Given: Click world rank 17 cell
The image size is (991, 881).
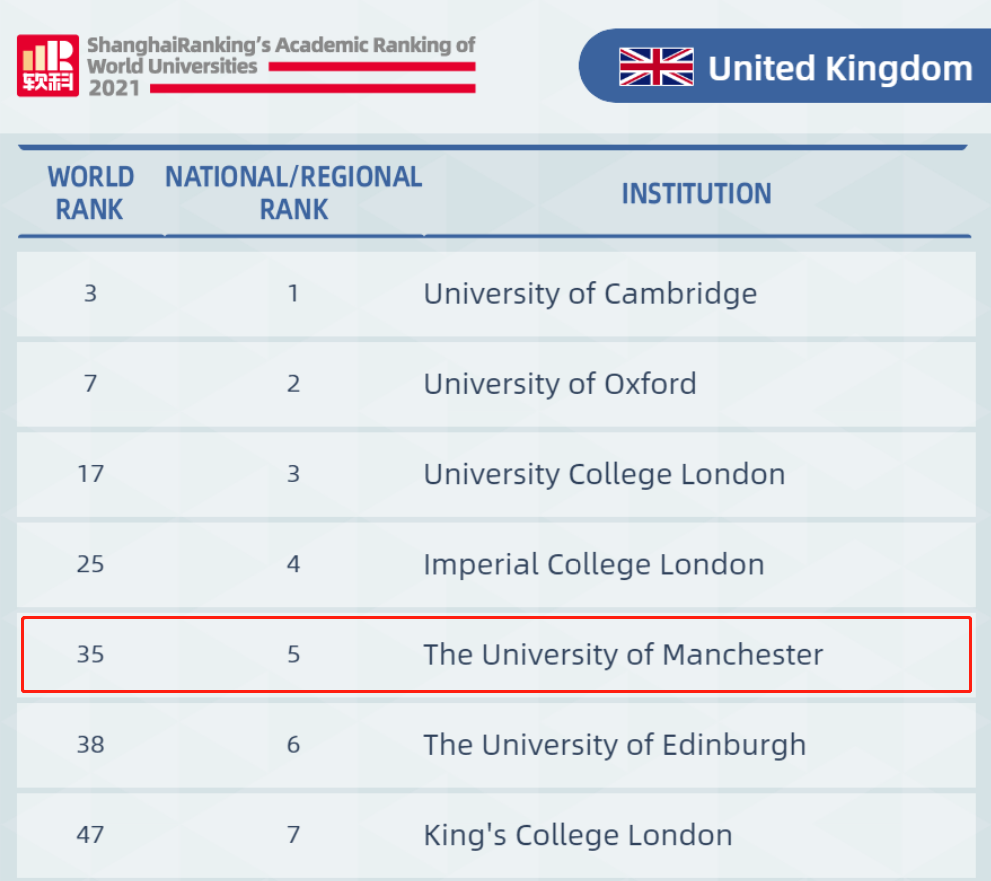Looking at the screenshot, I should (x=90, y=474).
